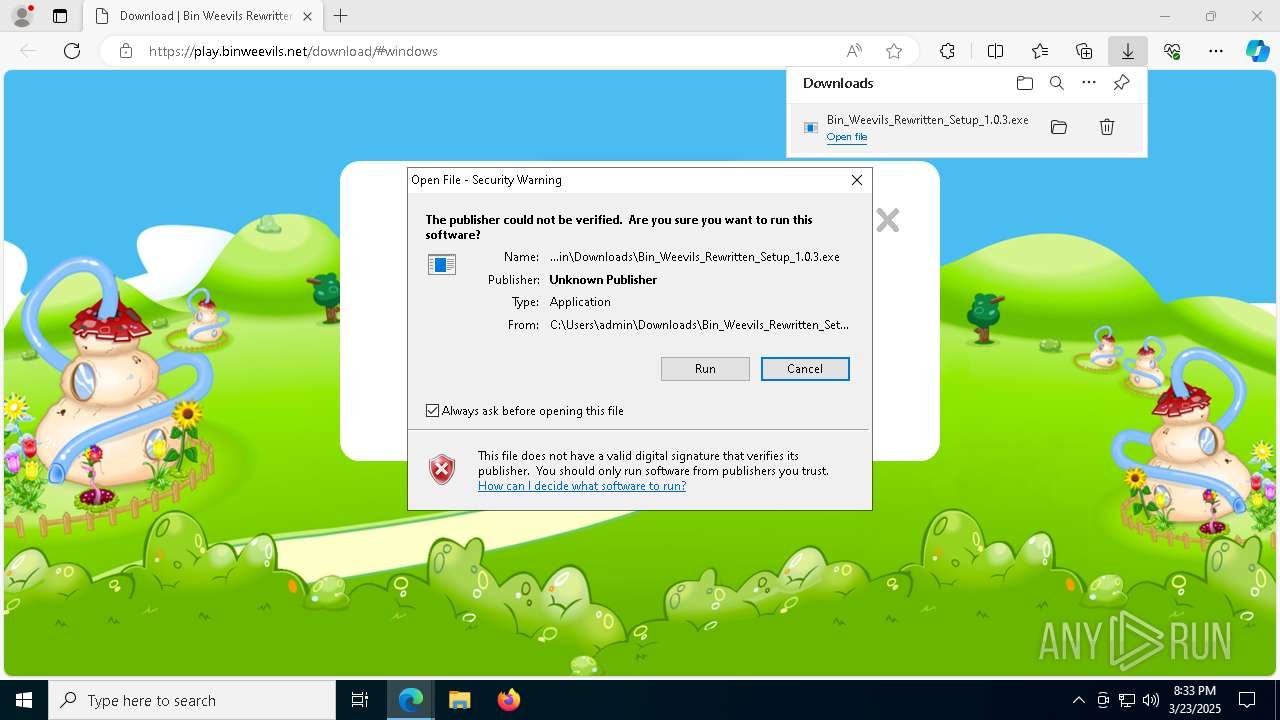
Task: Click the taskbar search box
Action: tap(192, 700)
